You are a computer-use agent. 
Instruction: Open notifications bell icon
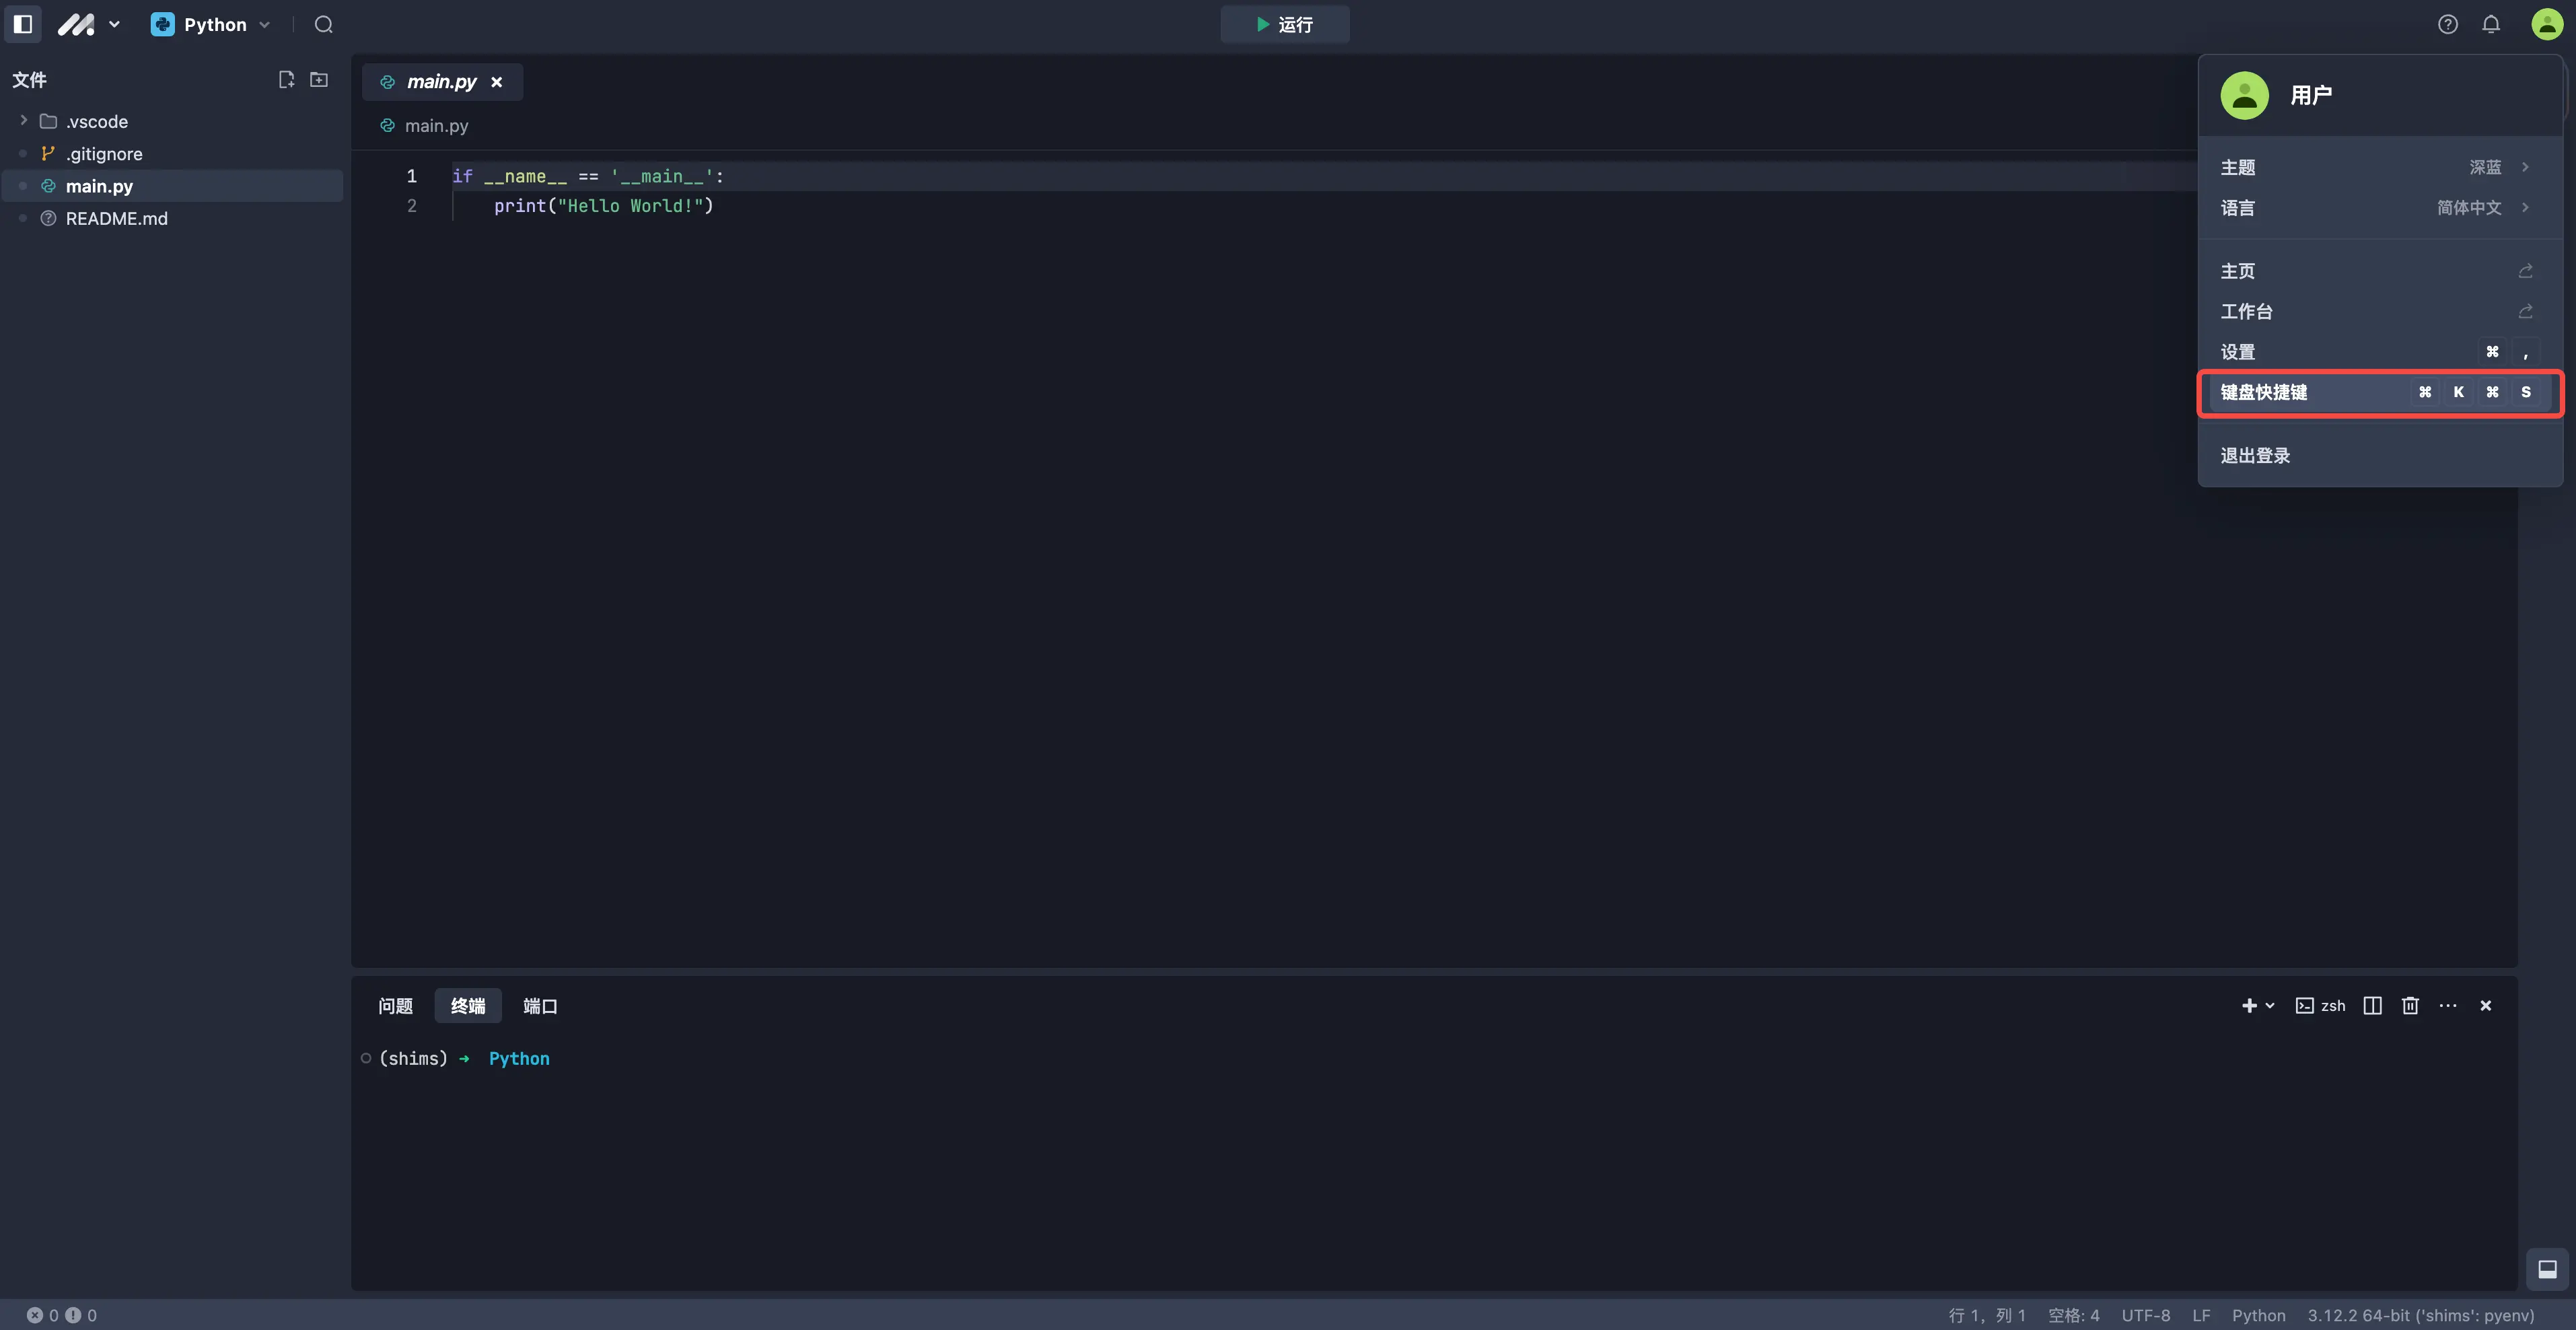click(x=2491, y=24)
